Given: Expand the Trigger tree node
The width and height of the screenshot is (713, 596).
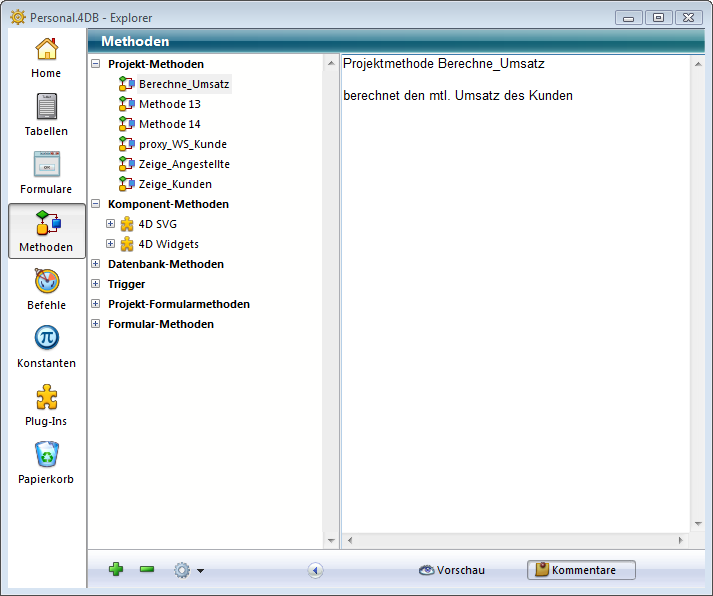Looking at the screenshot, I should point(96,284).
